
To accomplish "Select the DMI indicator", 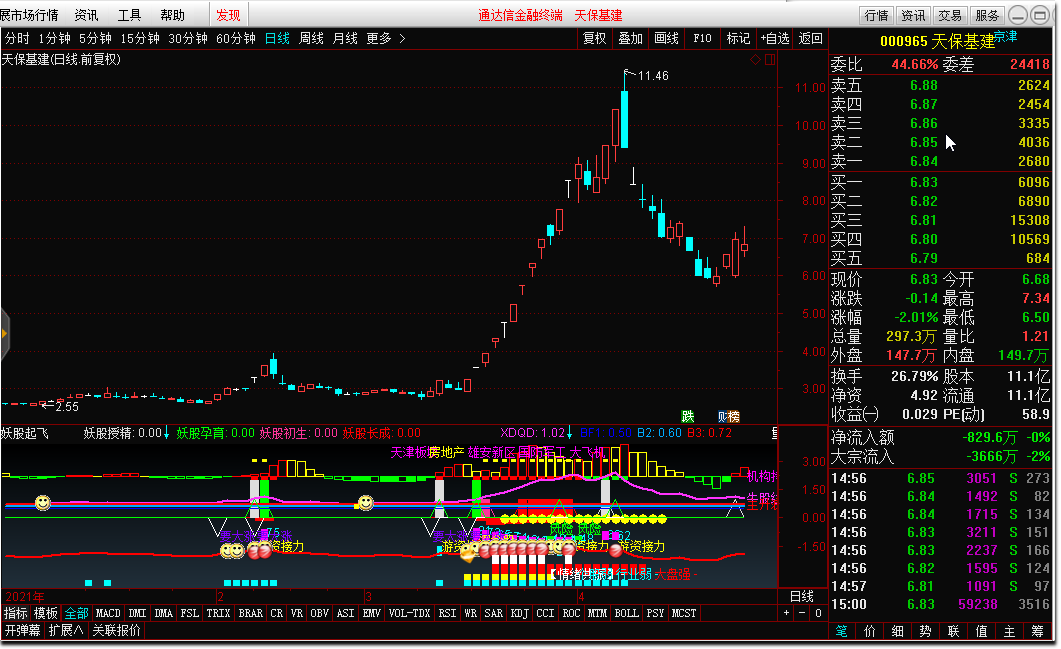I will pyautogui.click(x=137, y=613).
